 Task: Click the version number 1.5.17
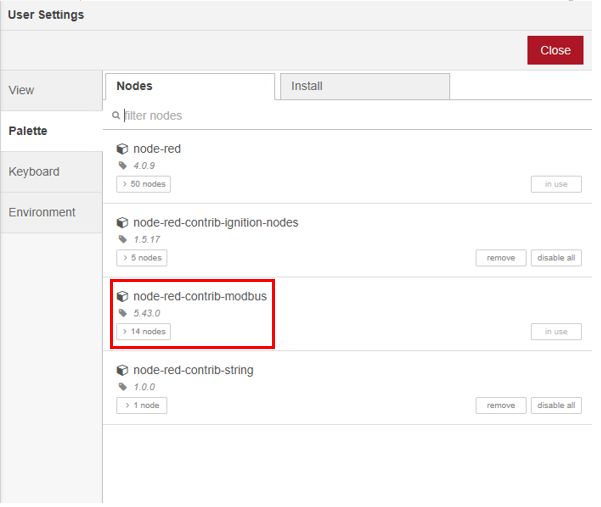(147, 240)
